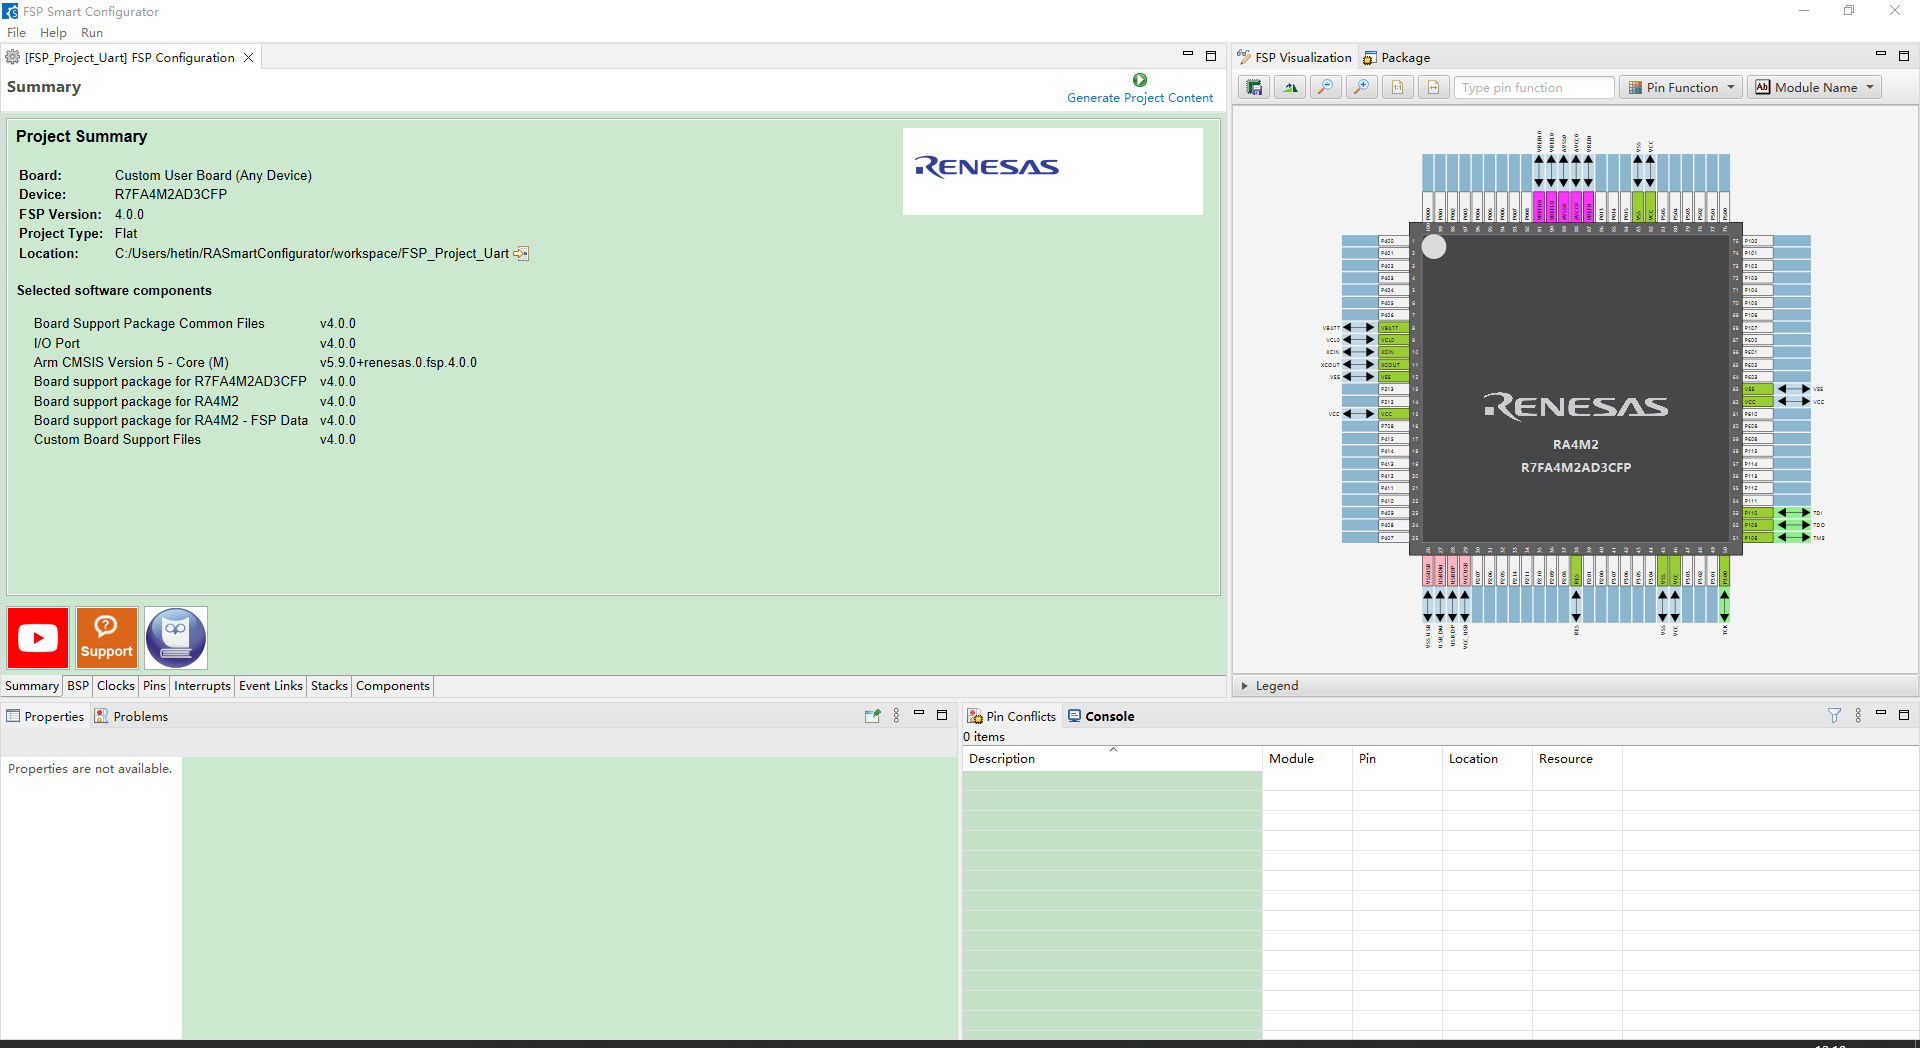Viewport: 1920px width, 1048px height.
Task: Open the Pin Conflicts tab
Action: [x=1011, y=716]
